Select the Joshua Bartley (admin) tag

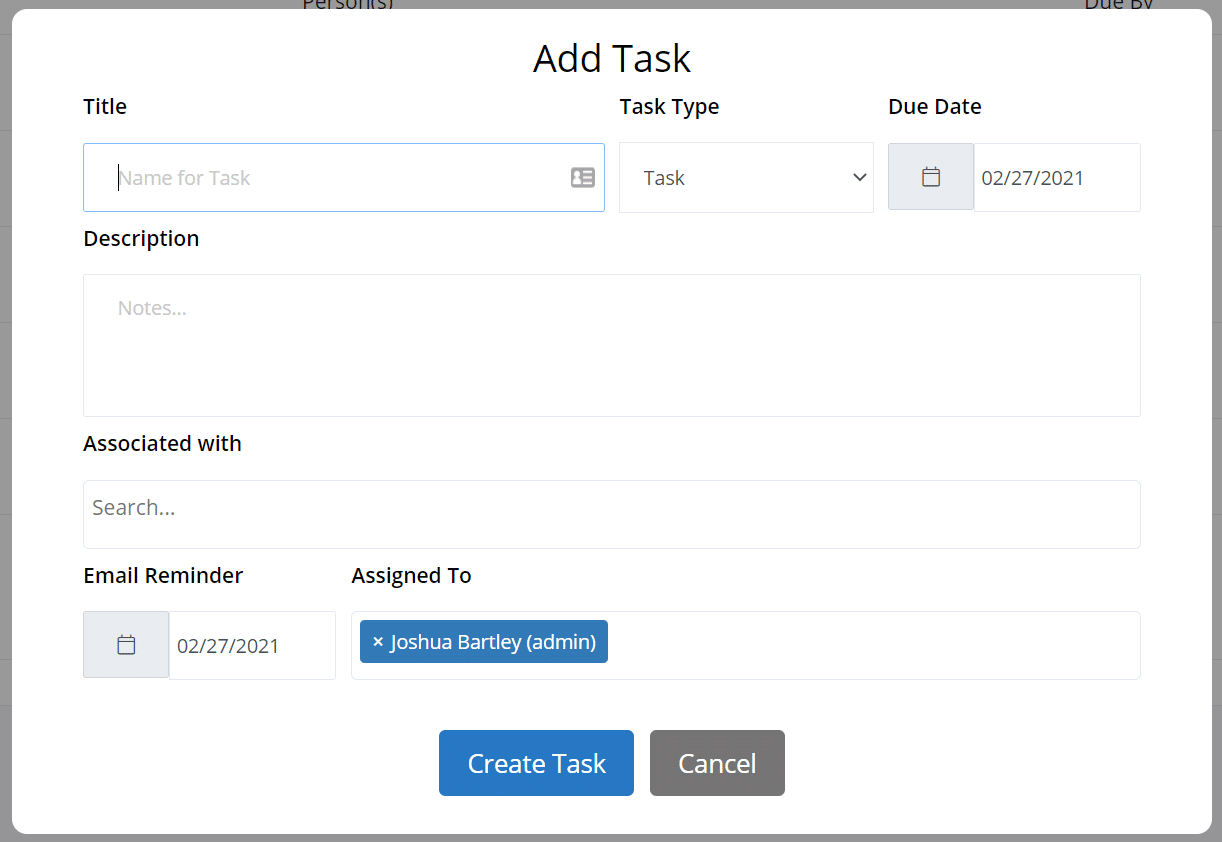495,641
